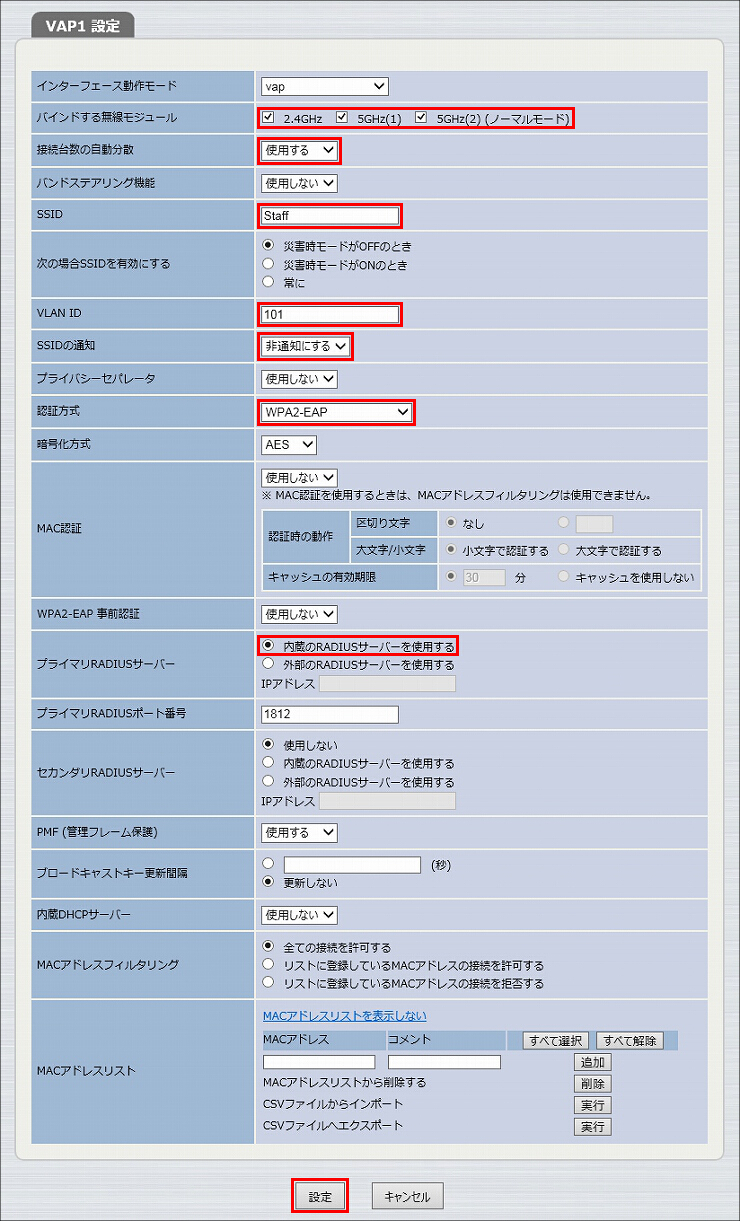Screen dimensions: 740x1221
Task: Click the コメント entry field
Action: click(x=444, y=1062)
